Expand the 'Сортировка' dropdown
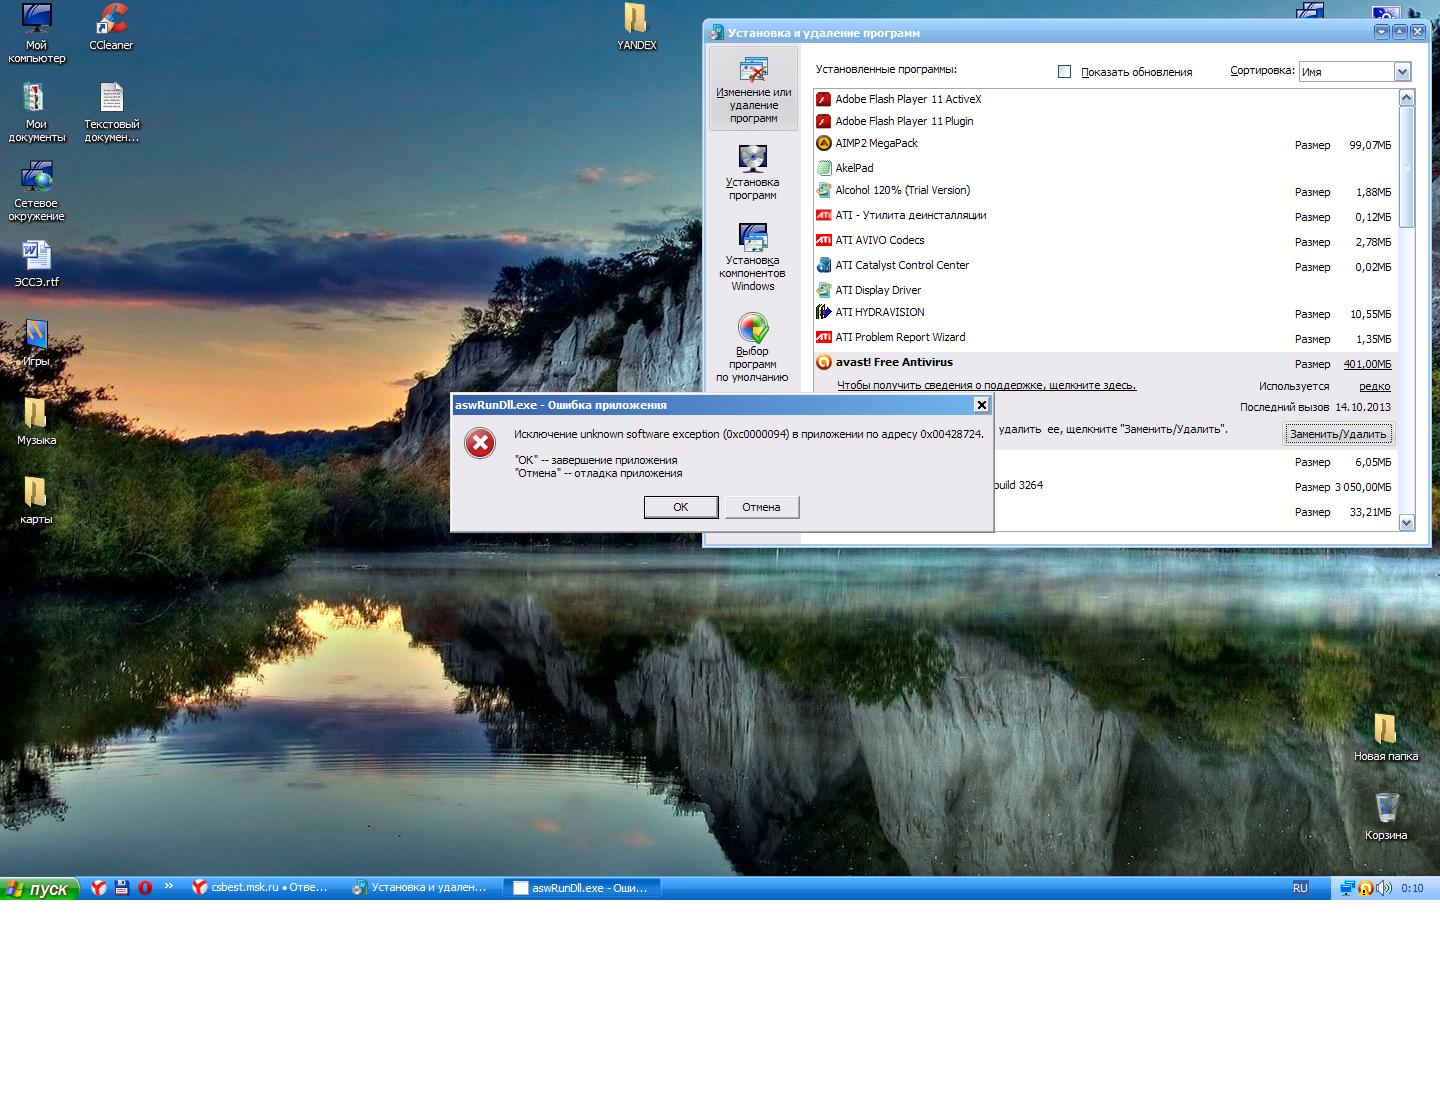 pyautogui.click(x=1402, y=72)
